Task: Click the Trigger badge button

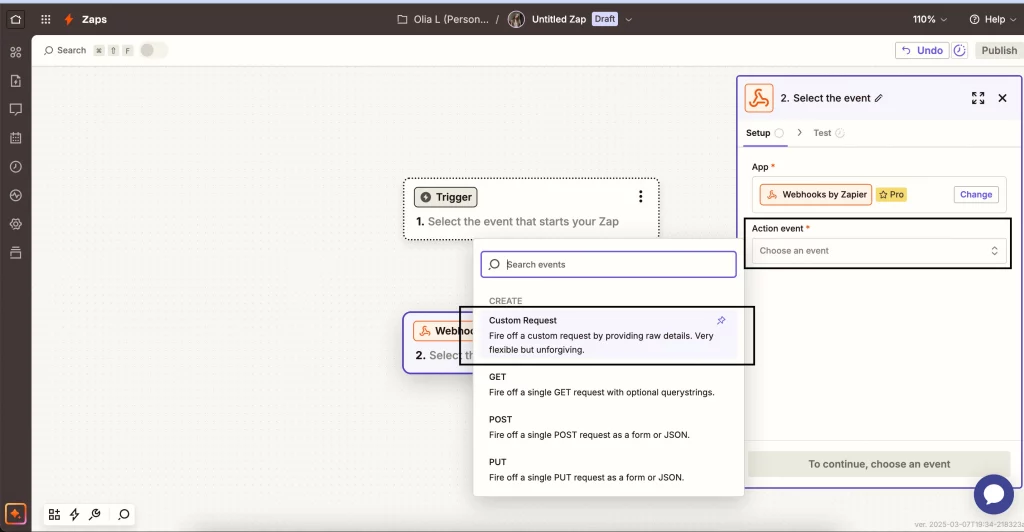Action: tap(445, 197)
